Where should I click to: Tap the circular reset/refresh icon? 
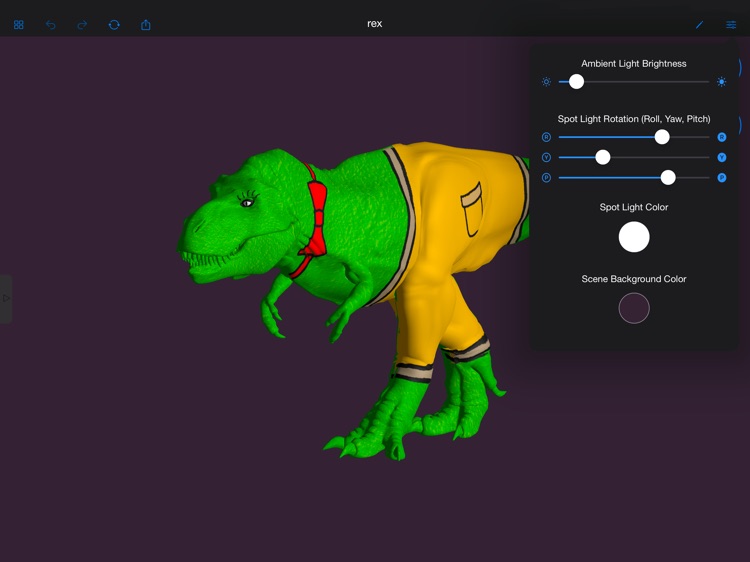[114, 25]
